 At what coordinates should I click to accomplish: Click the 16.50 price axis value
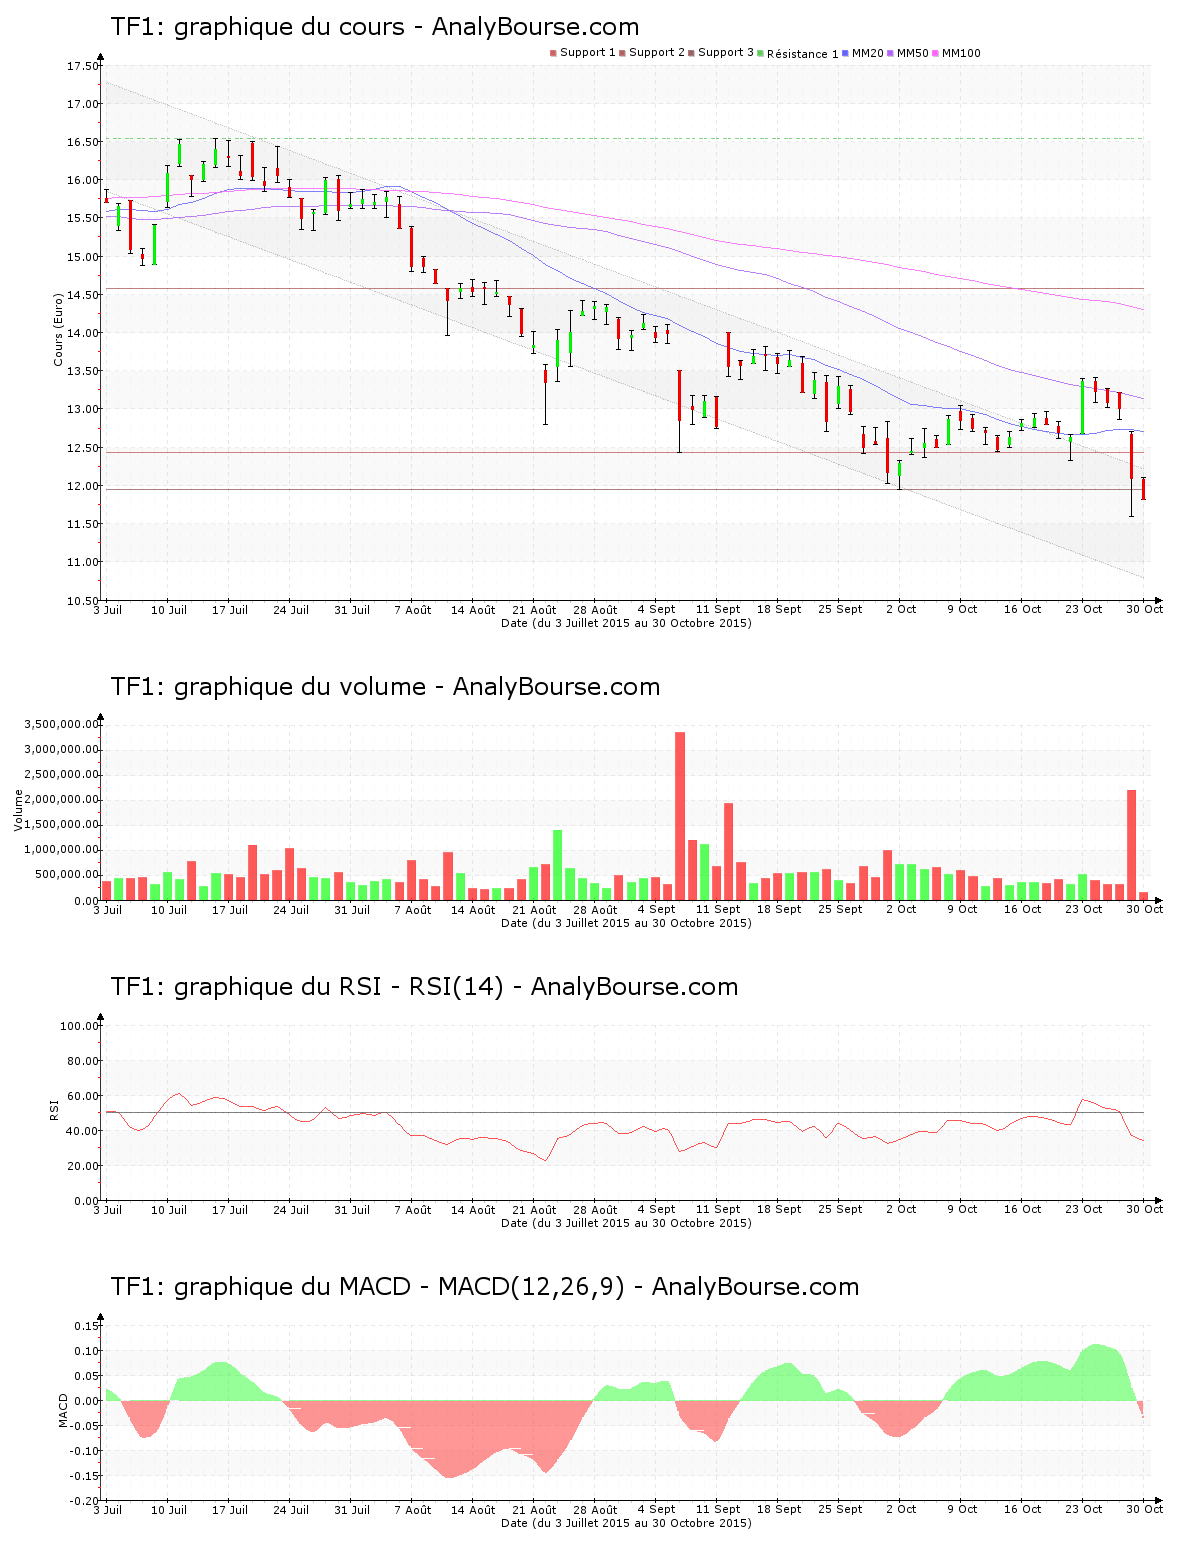point(82,142)
